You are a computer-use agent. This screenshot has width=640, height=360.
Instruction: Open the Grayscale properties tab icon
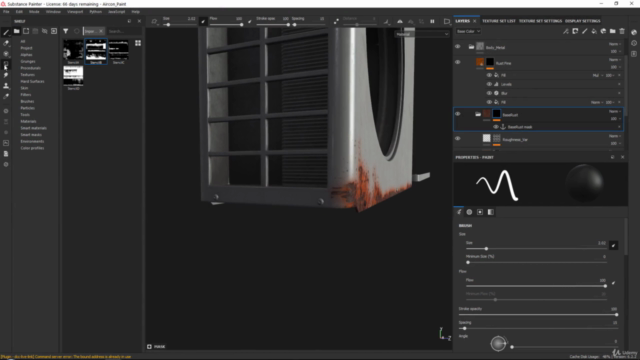click(x=491, y=212)
